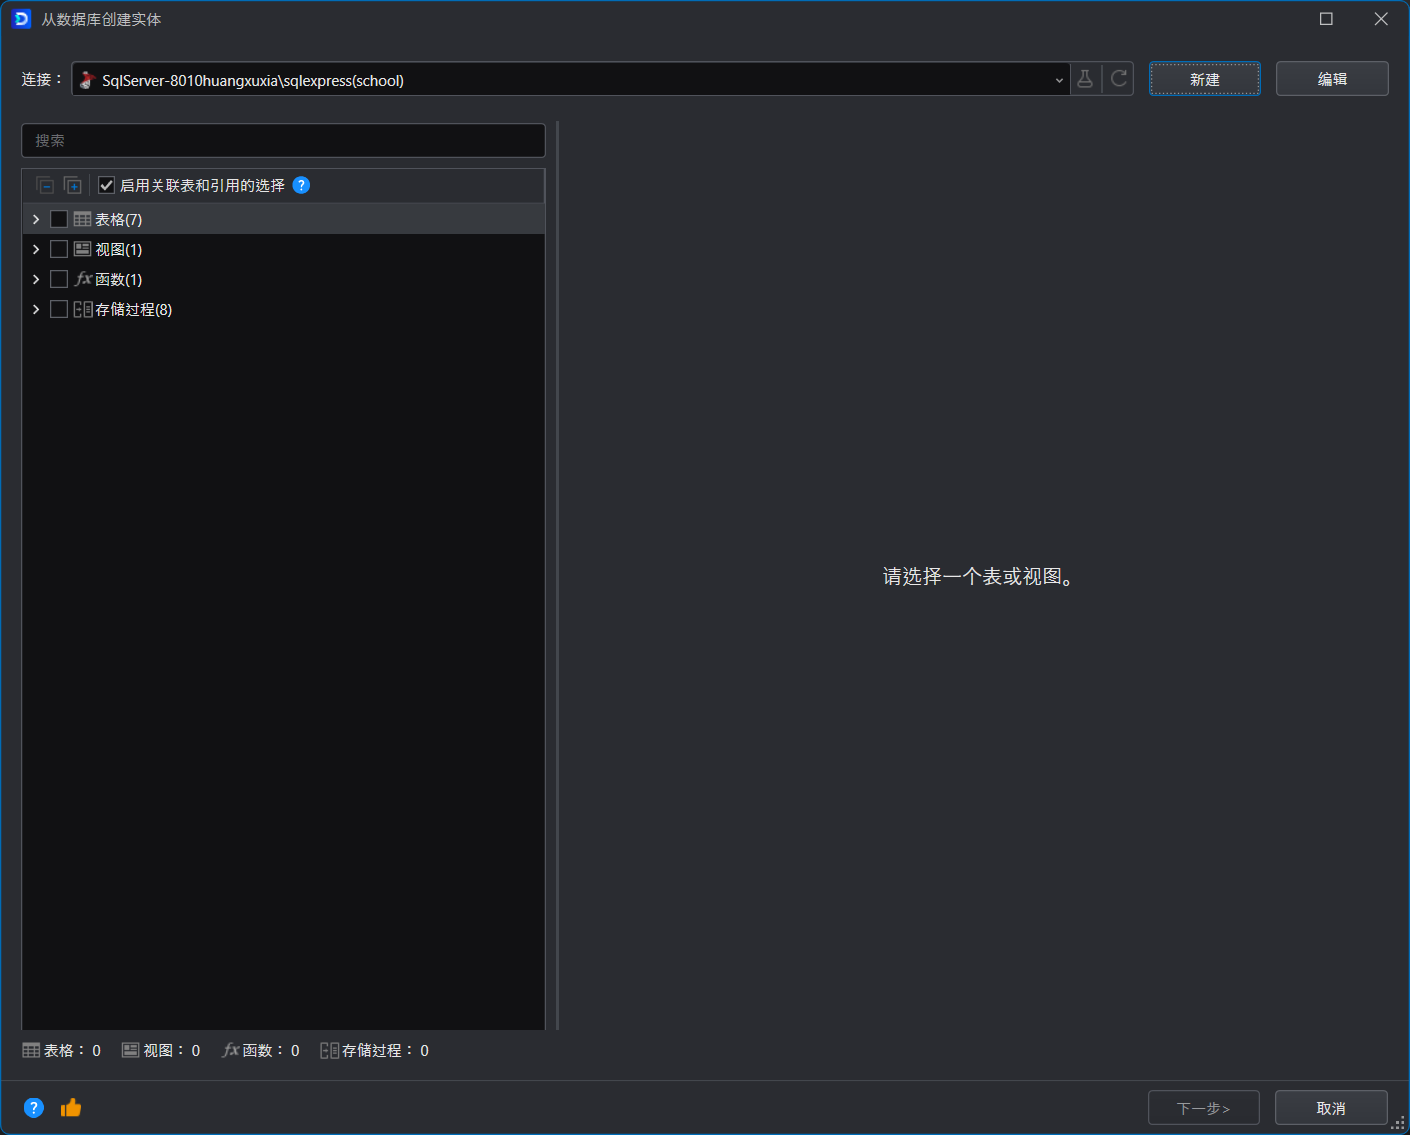The width and height of the screenshot is (1410, 1135).
Task: Click the 函数 fx icon in the tree
Action: [x=83, y=279]
